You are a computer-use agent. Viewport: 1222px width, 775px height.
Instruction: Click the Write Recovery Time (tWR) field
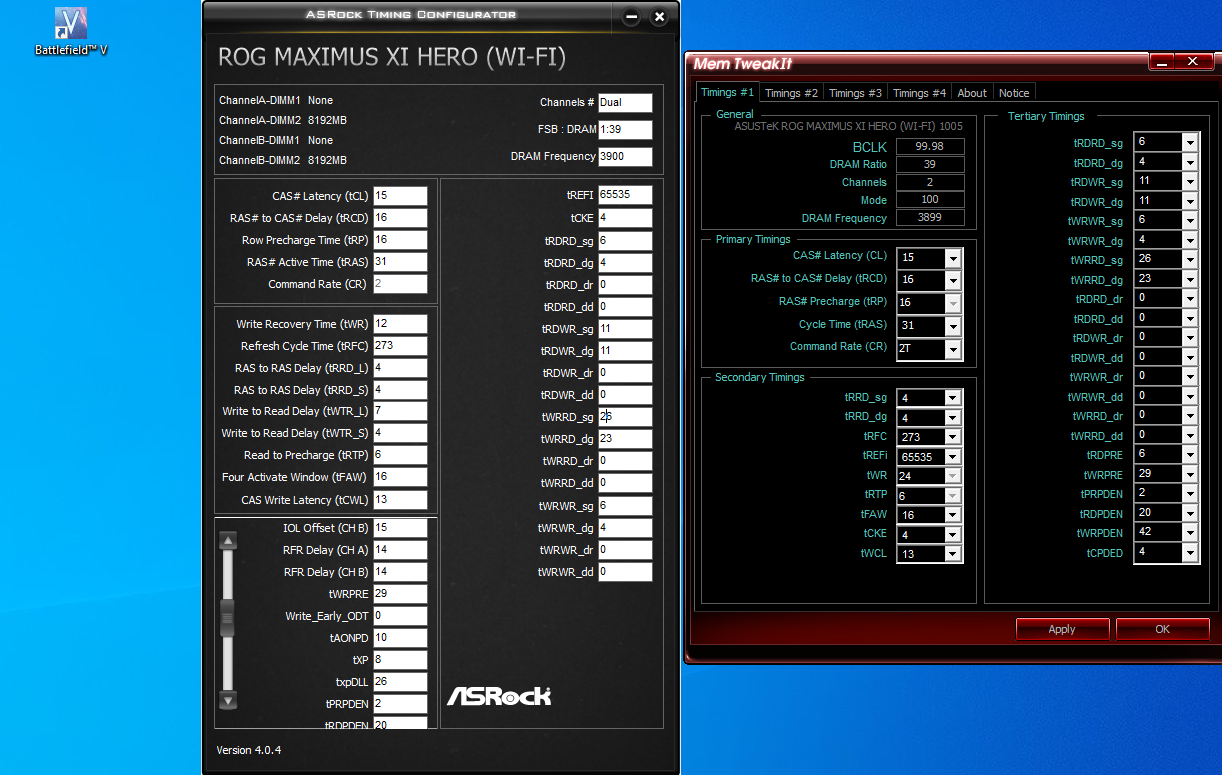point(400,324)
